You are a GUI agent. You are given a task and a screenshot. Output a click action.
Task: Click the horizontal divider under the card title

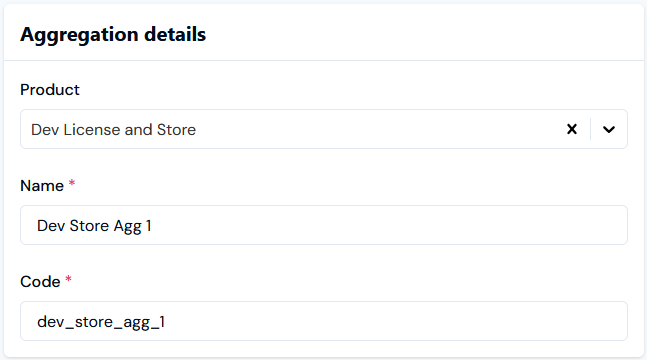click(324, 61)
